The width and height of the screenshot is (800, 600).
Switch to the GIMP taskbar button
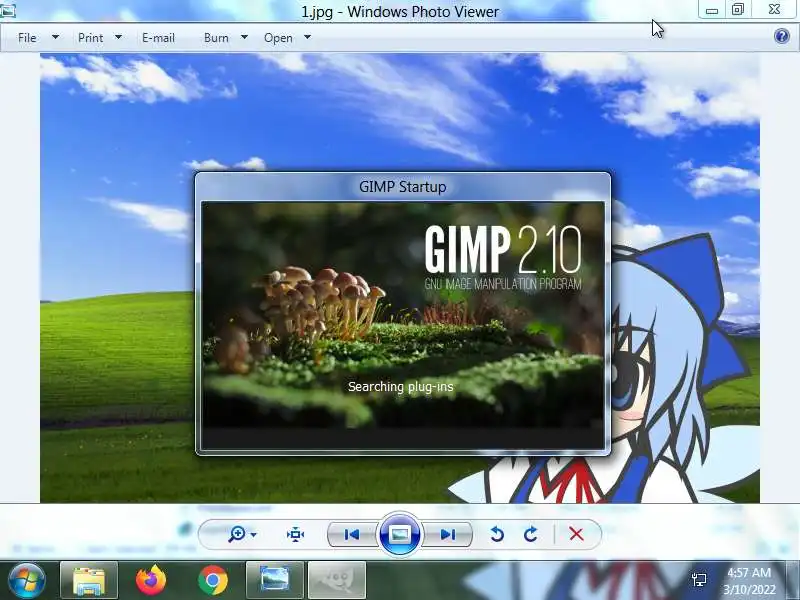[337, 580]
